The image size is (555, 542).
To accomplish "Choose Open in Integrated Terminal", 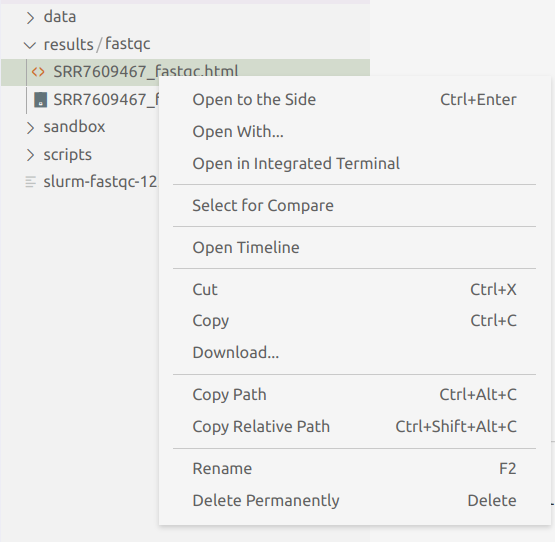I will 354,163.
